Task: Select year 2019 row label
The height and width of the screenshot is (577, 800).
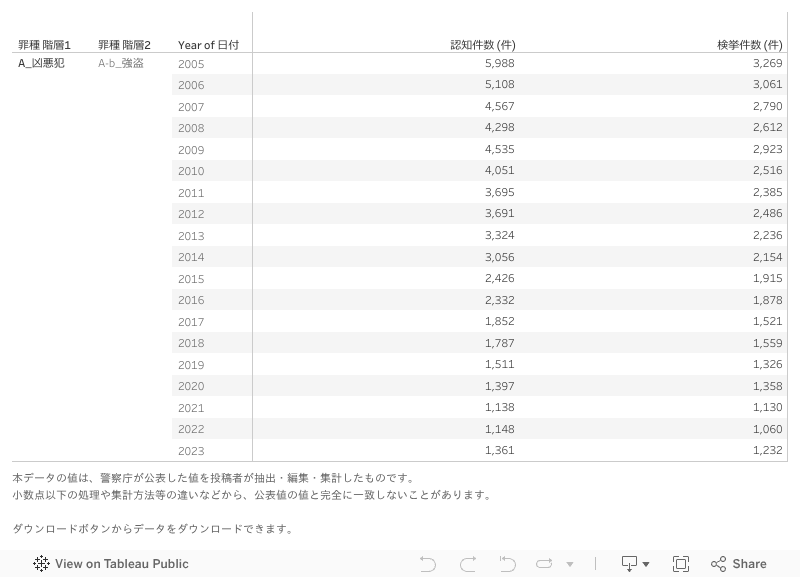Action: point(191,365)
